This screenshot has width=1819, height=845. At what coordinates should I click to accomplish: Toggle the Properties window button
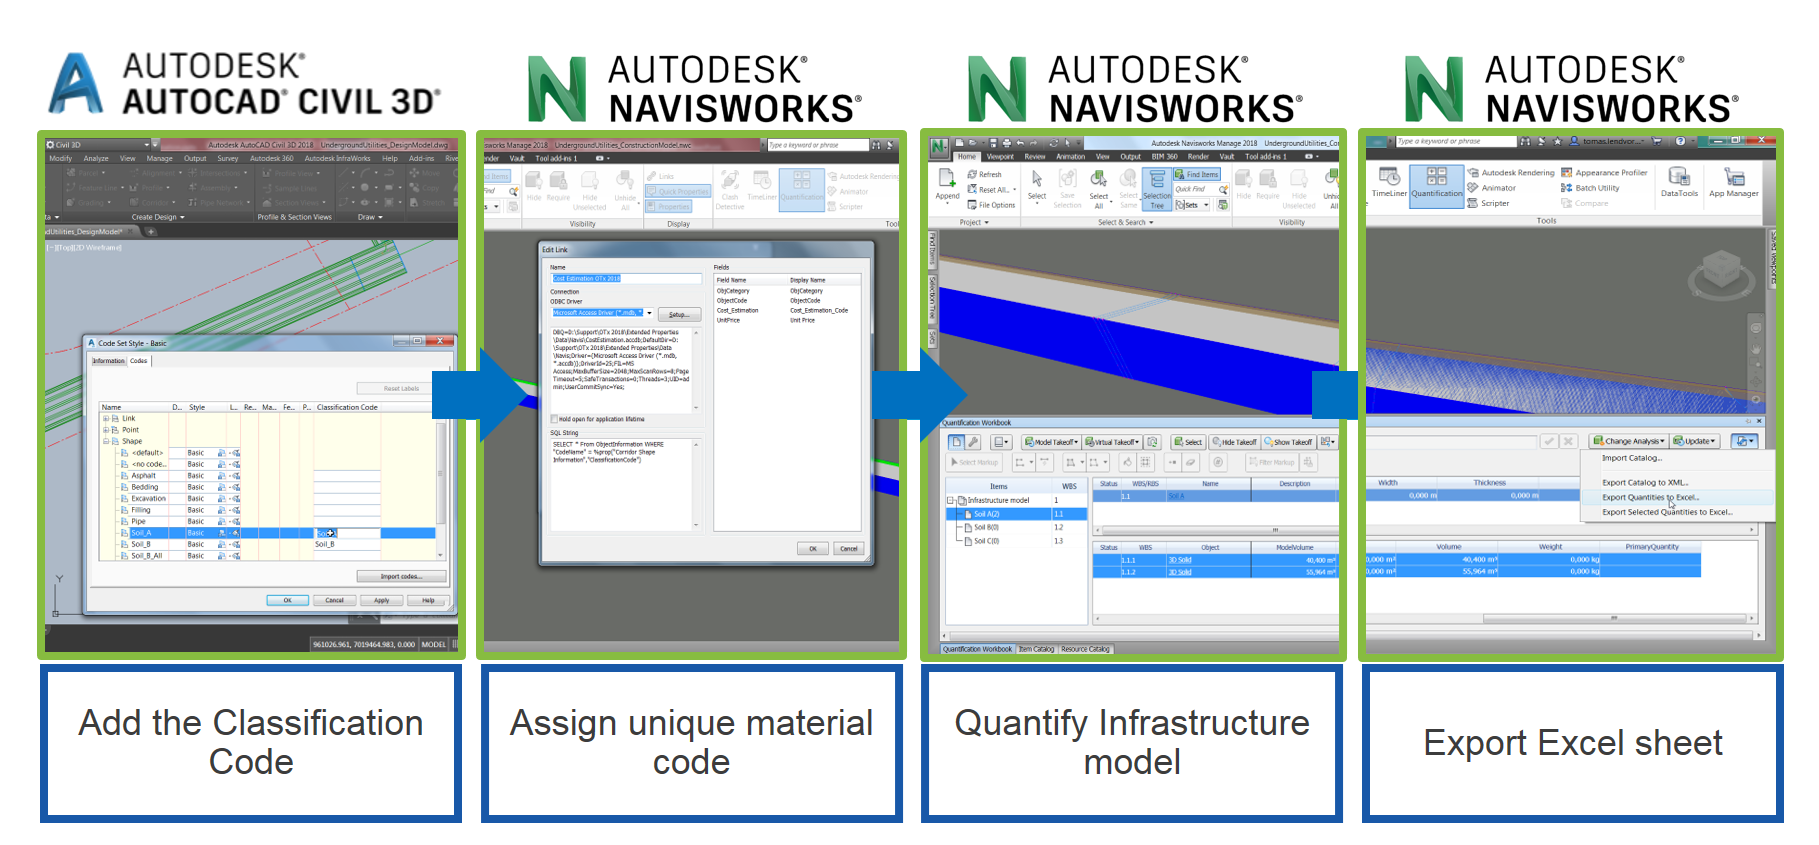point(668,206)
